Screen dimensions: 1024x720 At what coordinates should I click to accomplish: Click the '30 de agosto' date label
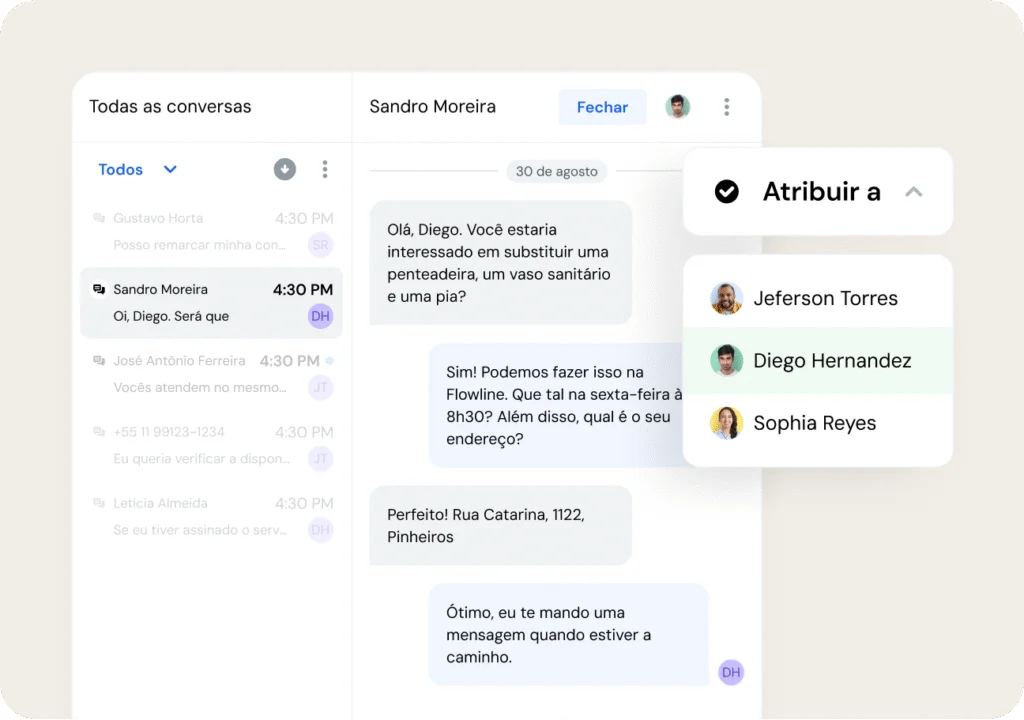pyautogui.click(x=556, y=171)
